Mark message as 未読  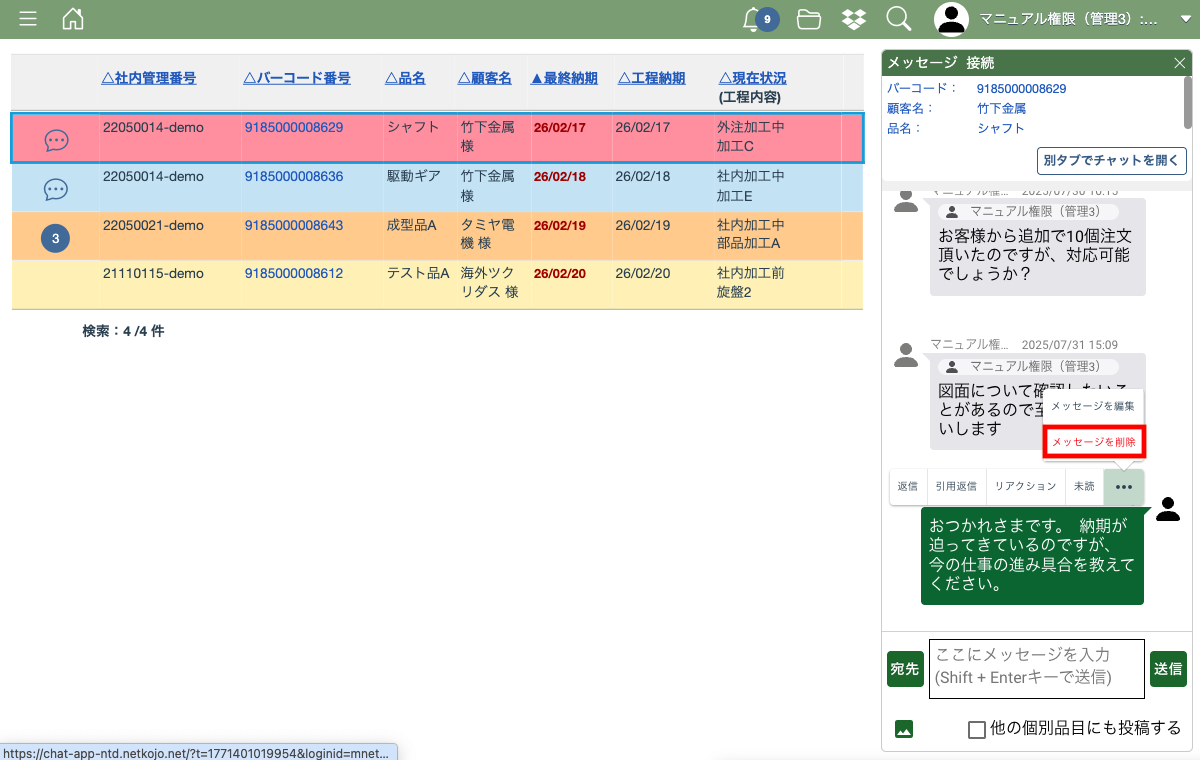1084,487
